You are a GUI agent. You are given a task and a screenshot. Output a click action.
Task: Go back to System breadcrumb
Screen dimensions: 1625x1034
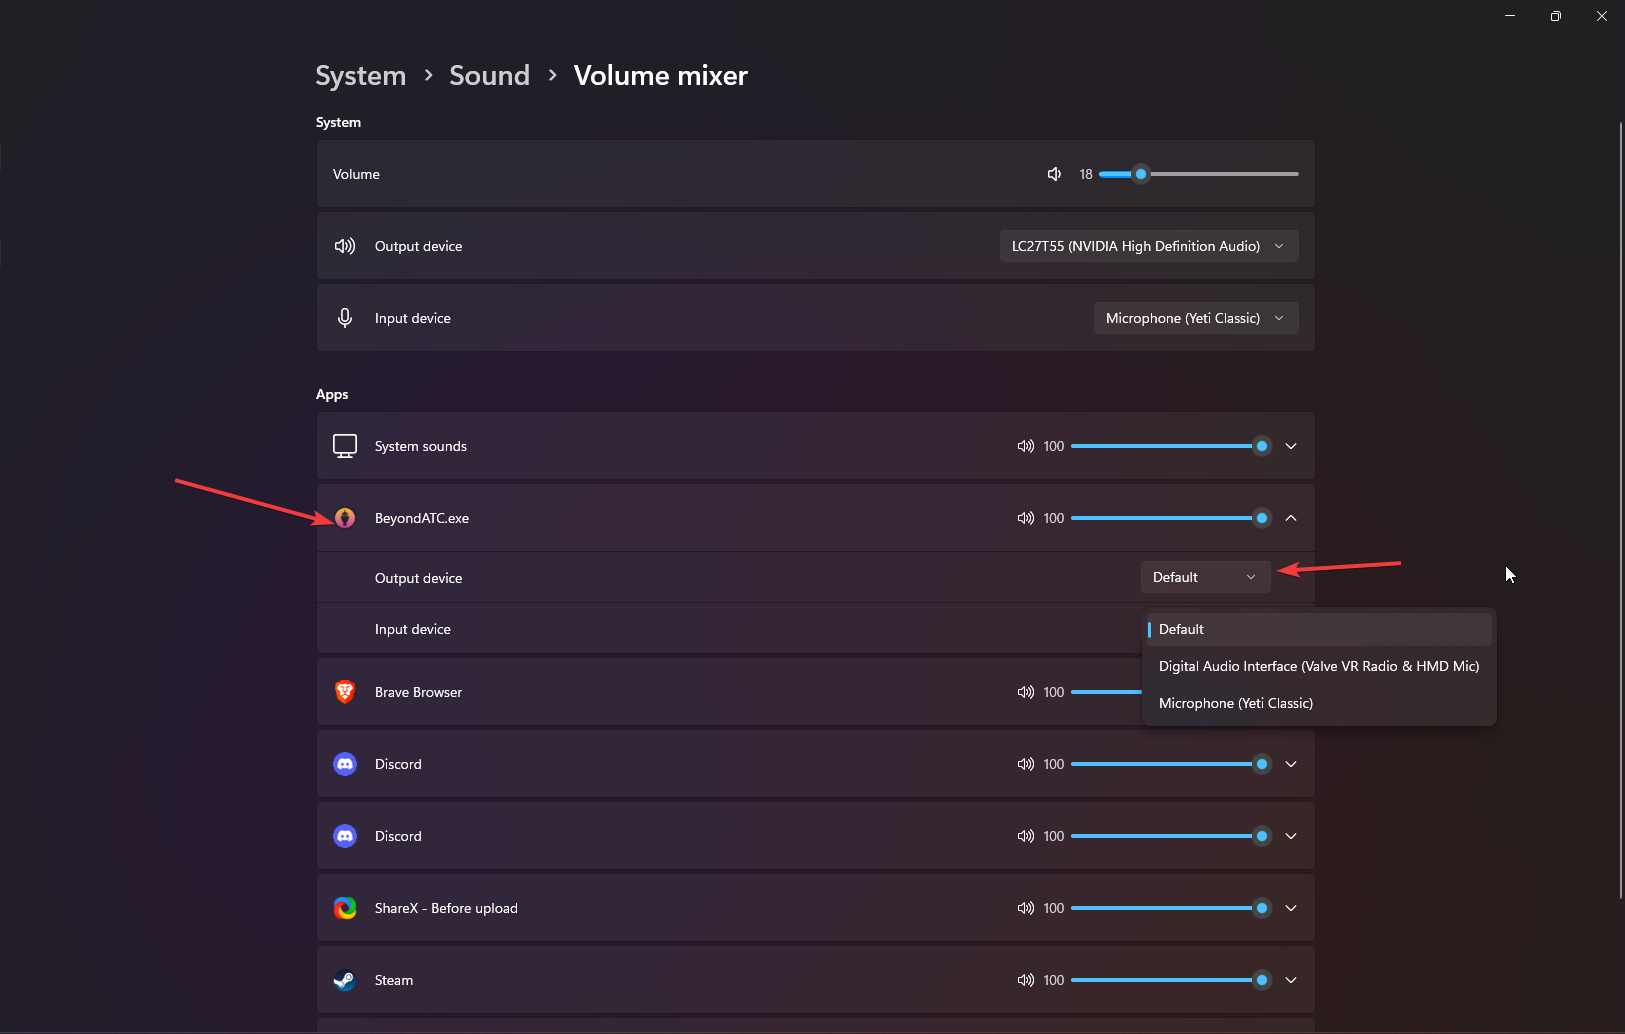pos(361,76)
